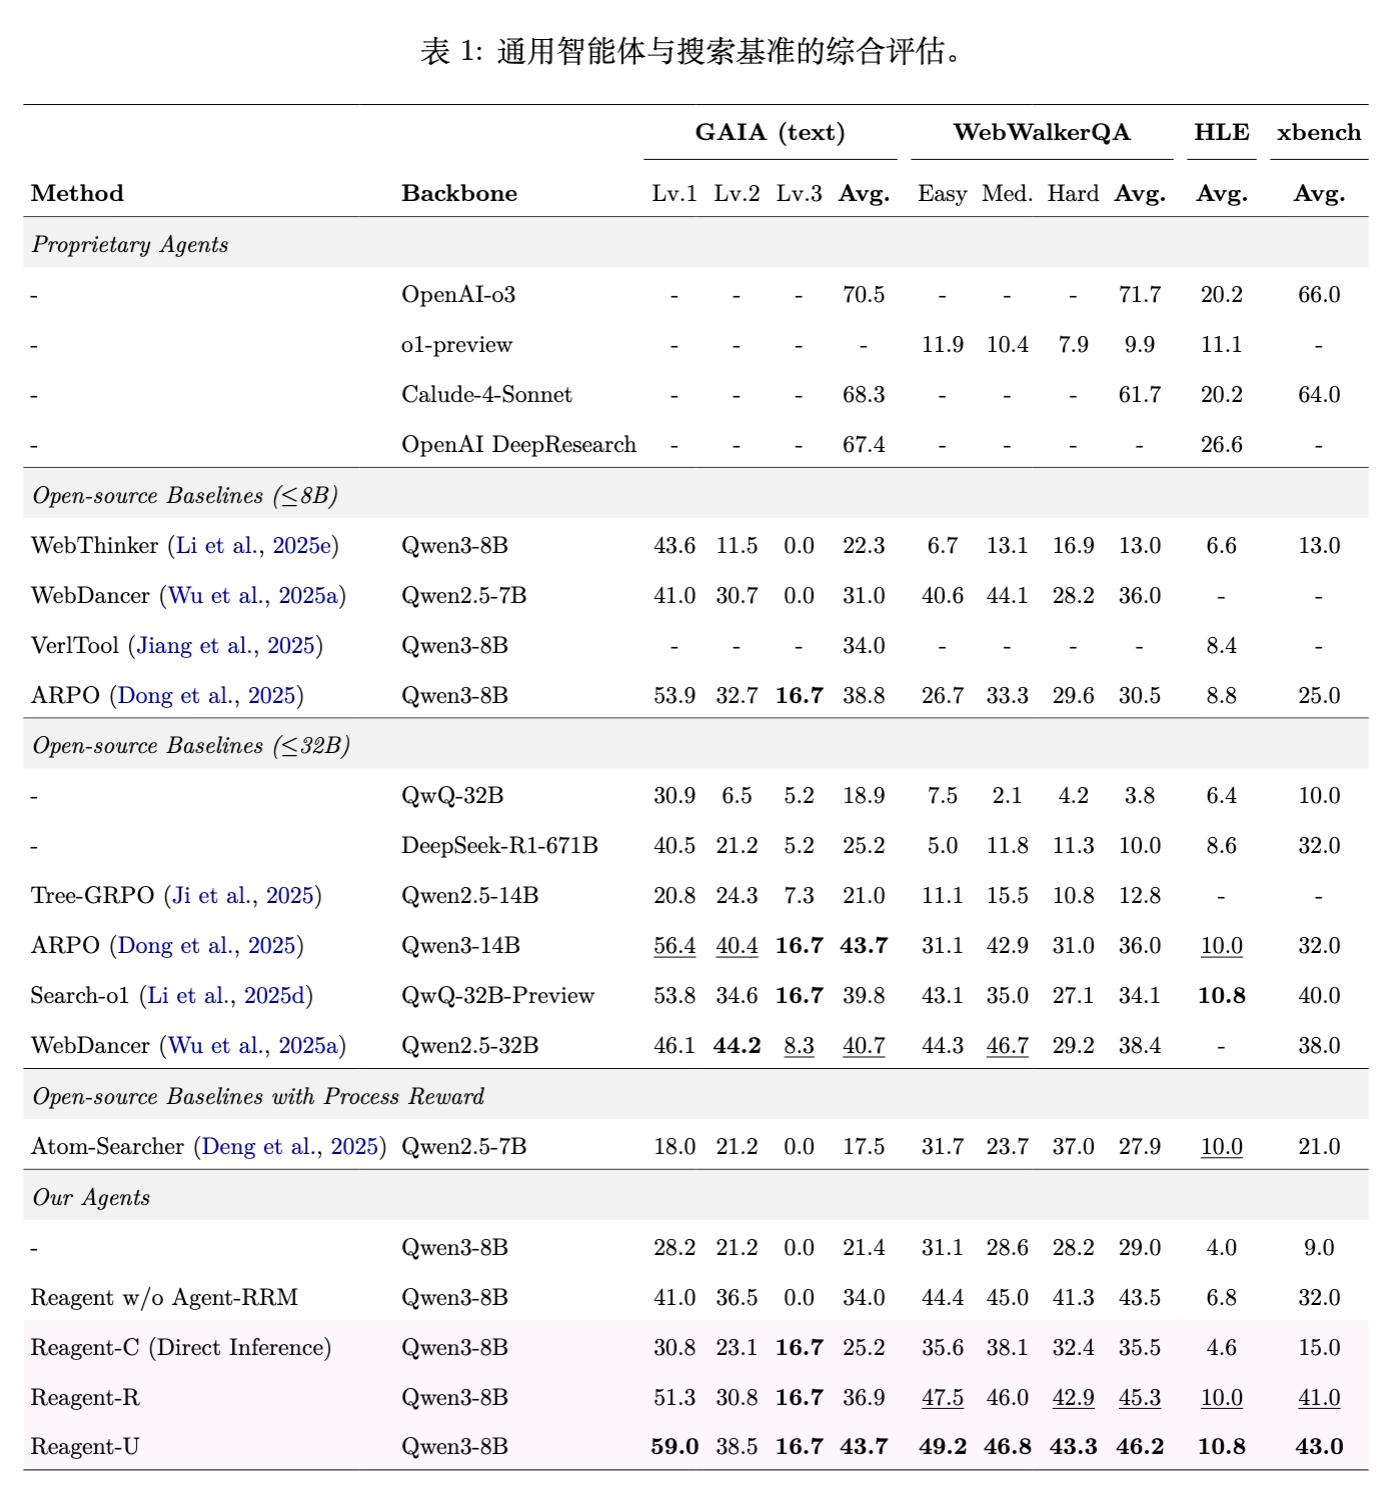Follow the Ji et al. 2025 Tree-GRPO citation
1386x1492 pixels.
[x=243, y=896]
